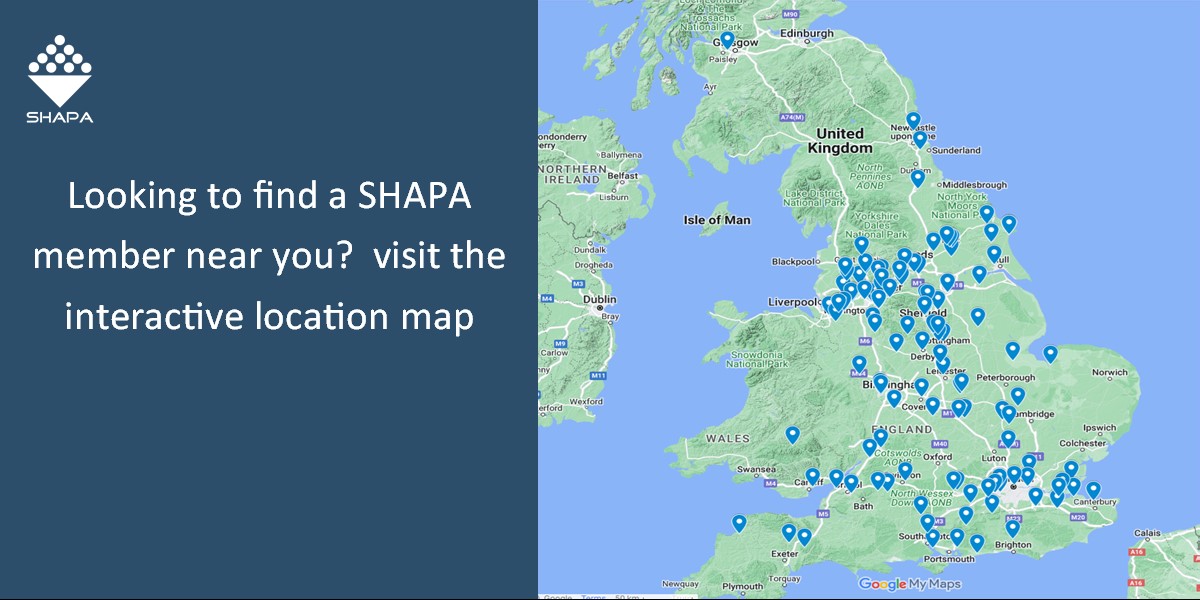Click the Google My Maps logo

click(x=909, y=584)
